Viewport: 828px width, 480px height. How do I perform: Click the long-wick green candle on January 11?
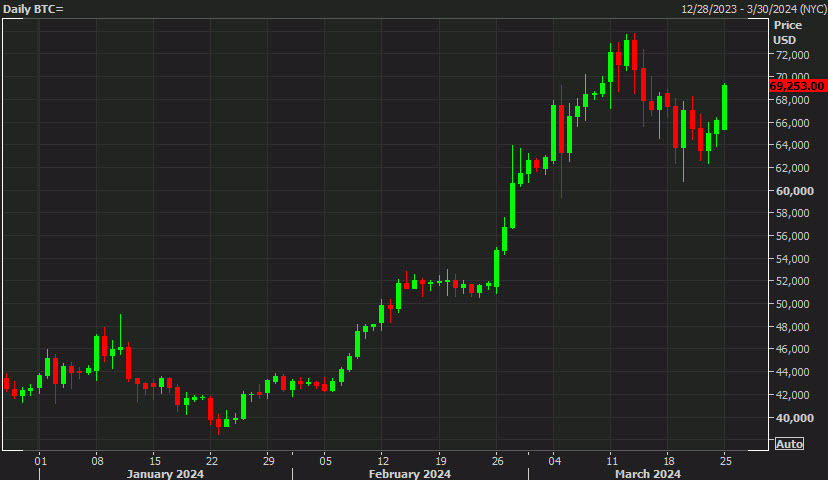(x=120, y=334)
